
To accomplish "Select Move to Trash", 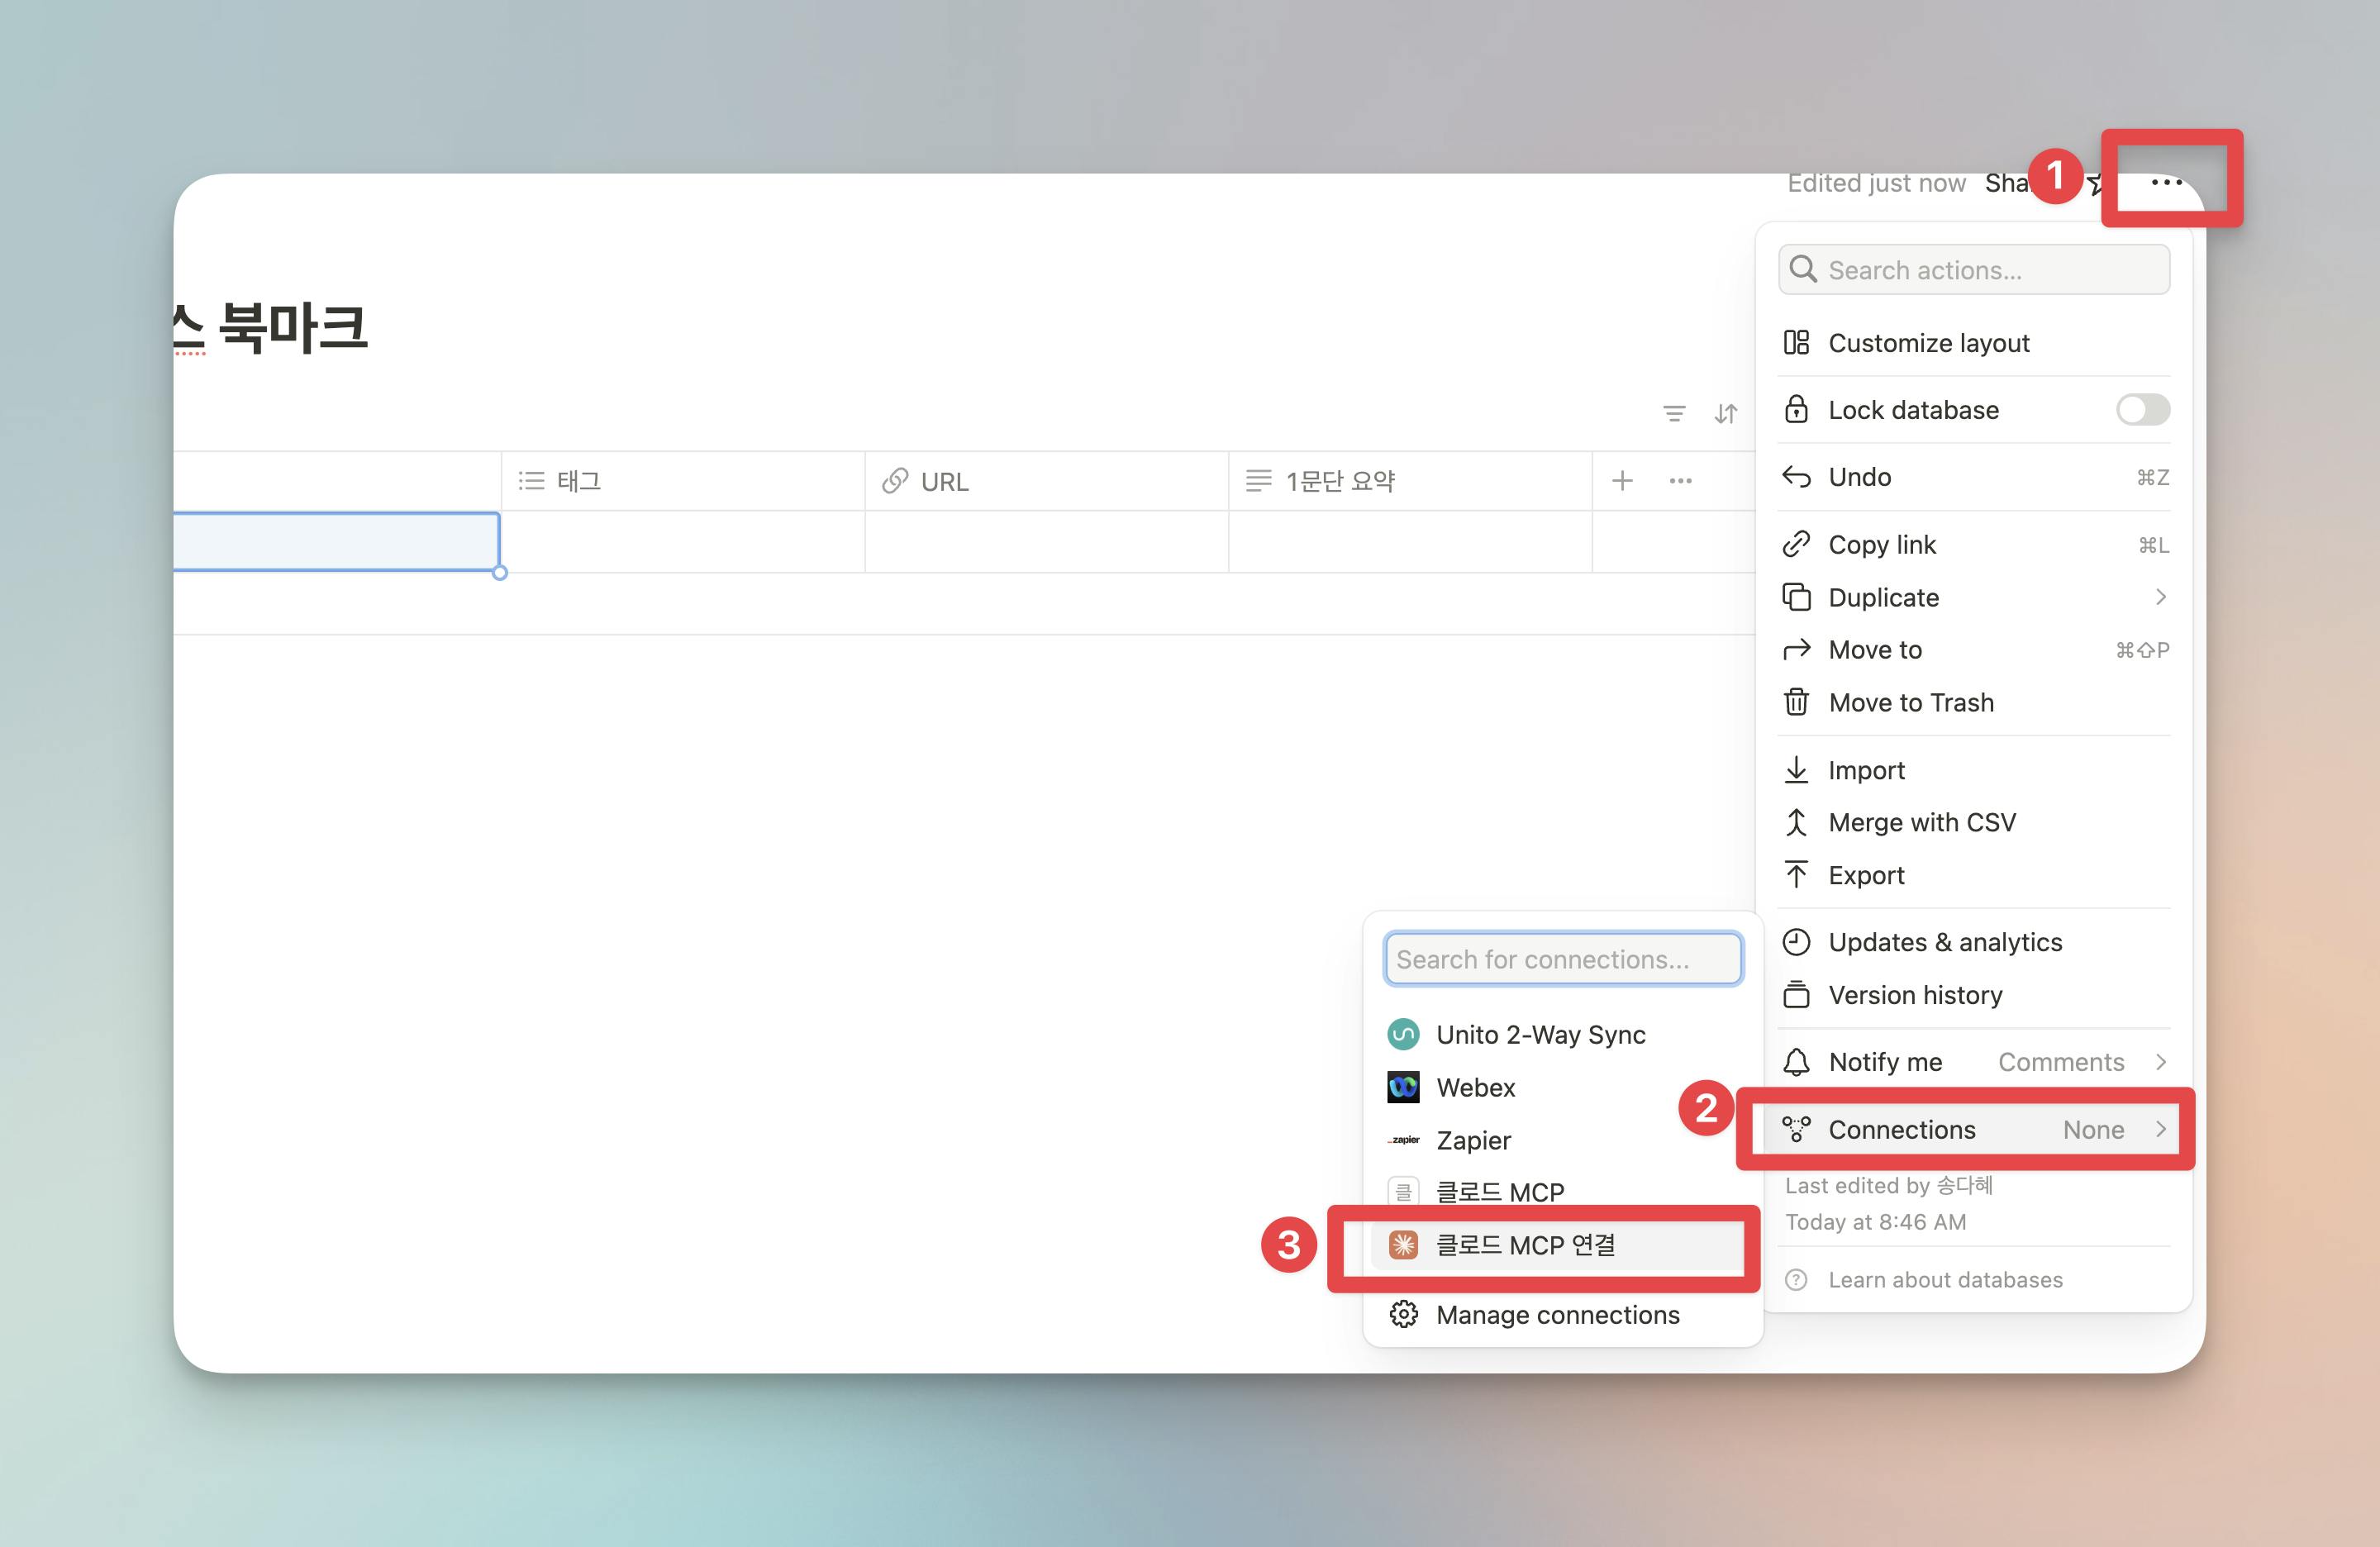I will click(x=1911, y=702).
